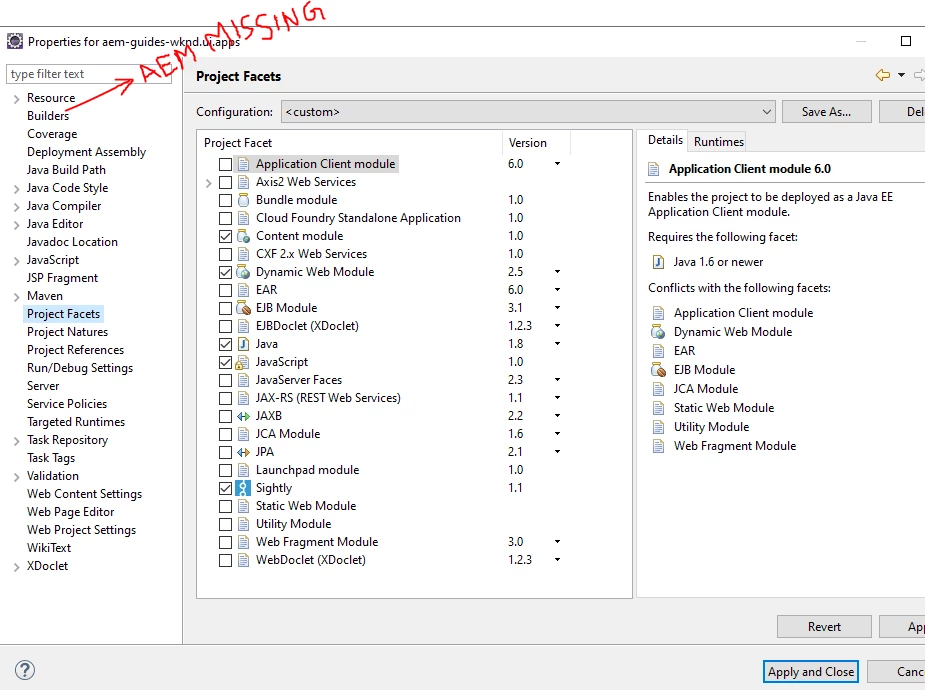Click the Static Web Module facet icon
This screenshot has height=690, width=925.
(x=243, y=507)
